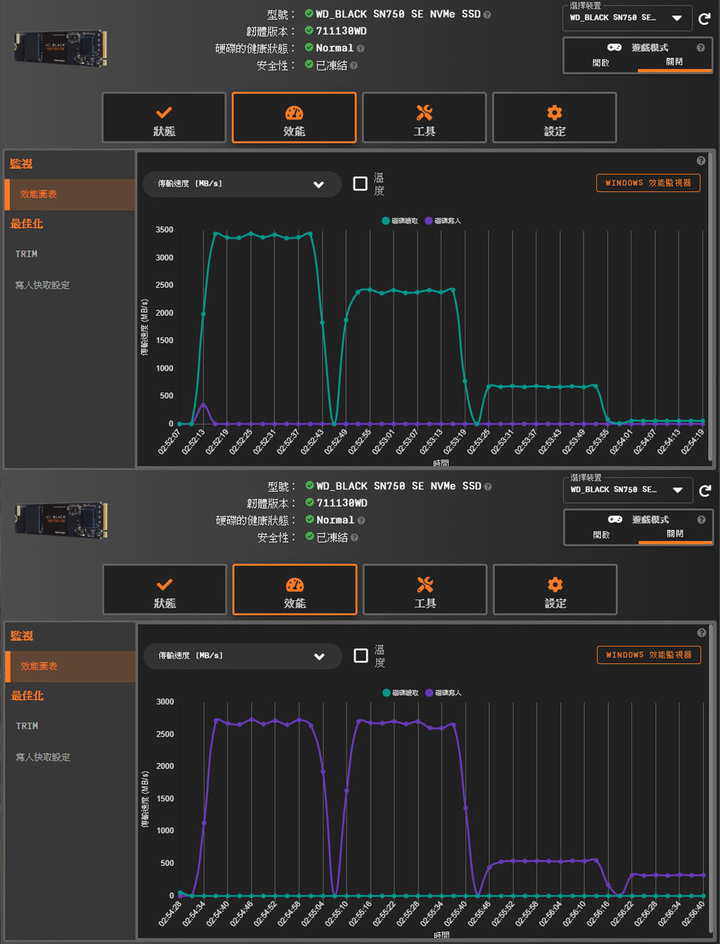Click 最佳化 heading in the lower dashboard sidebar
Viewport: 720px width, 944px height.
(x=27, y=695)
